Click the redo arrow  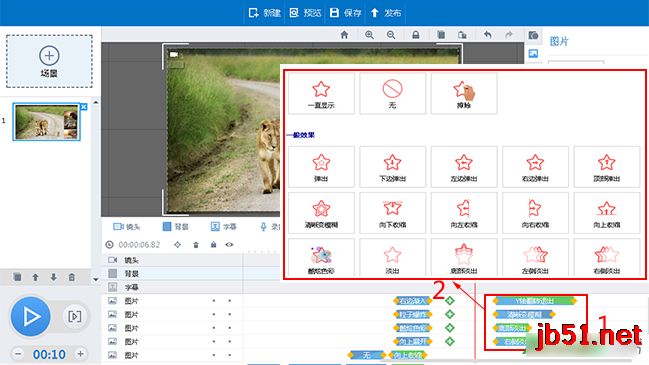tap(509, 35)
